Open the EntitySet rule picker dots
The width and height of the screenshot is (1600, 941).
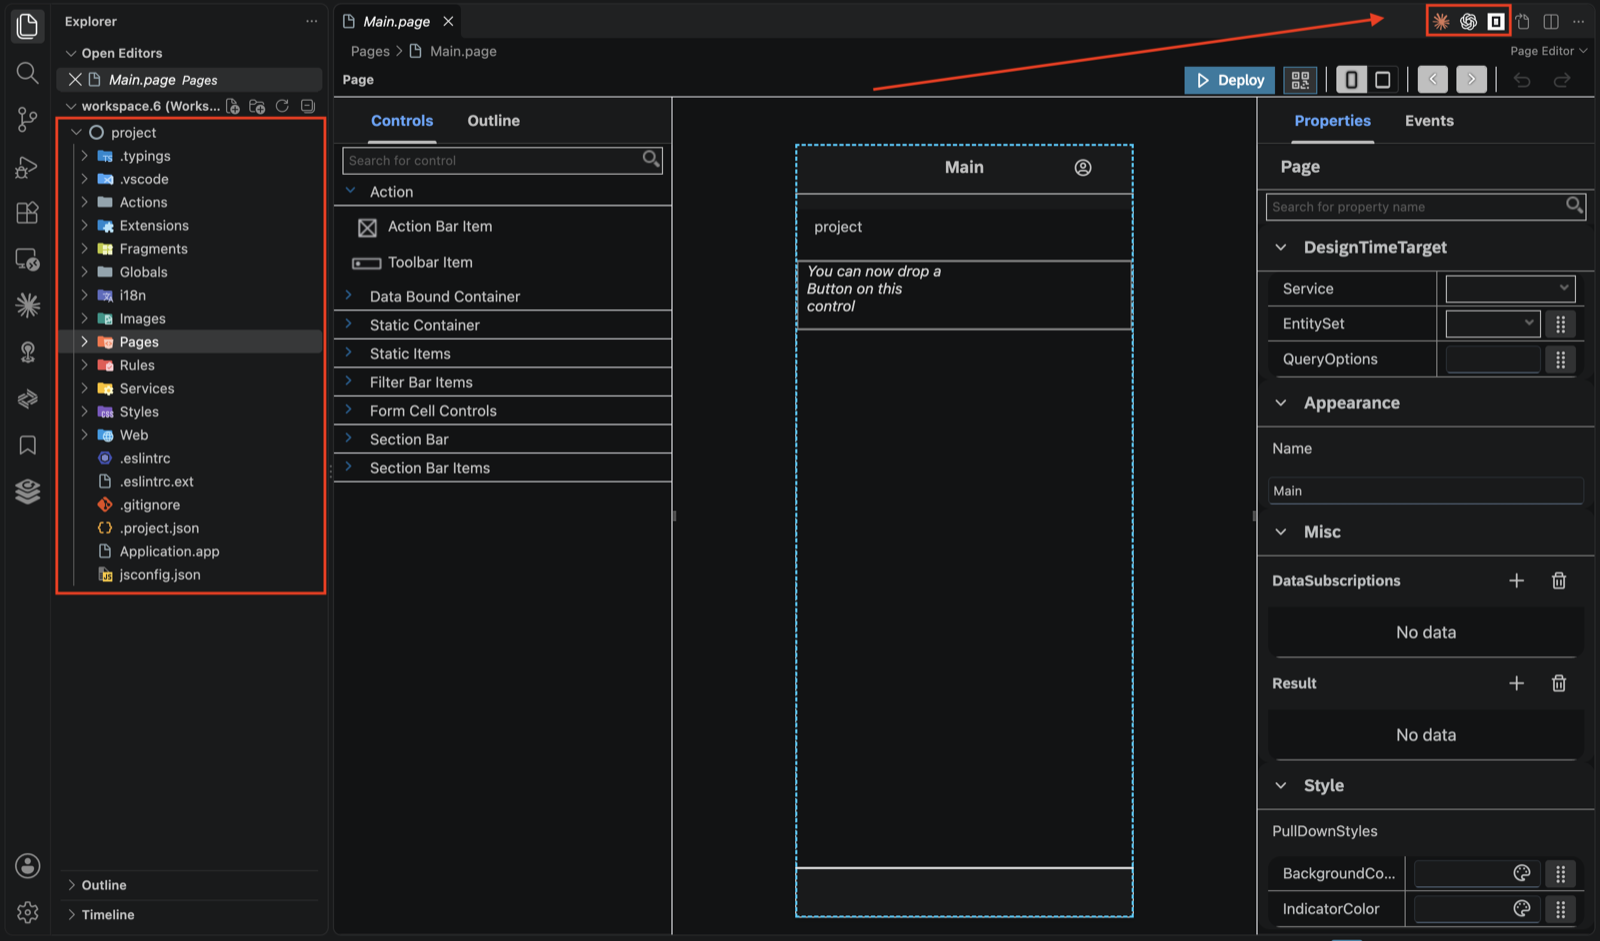(1560, 324)
